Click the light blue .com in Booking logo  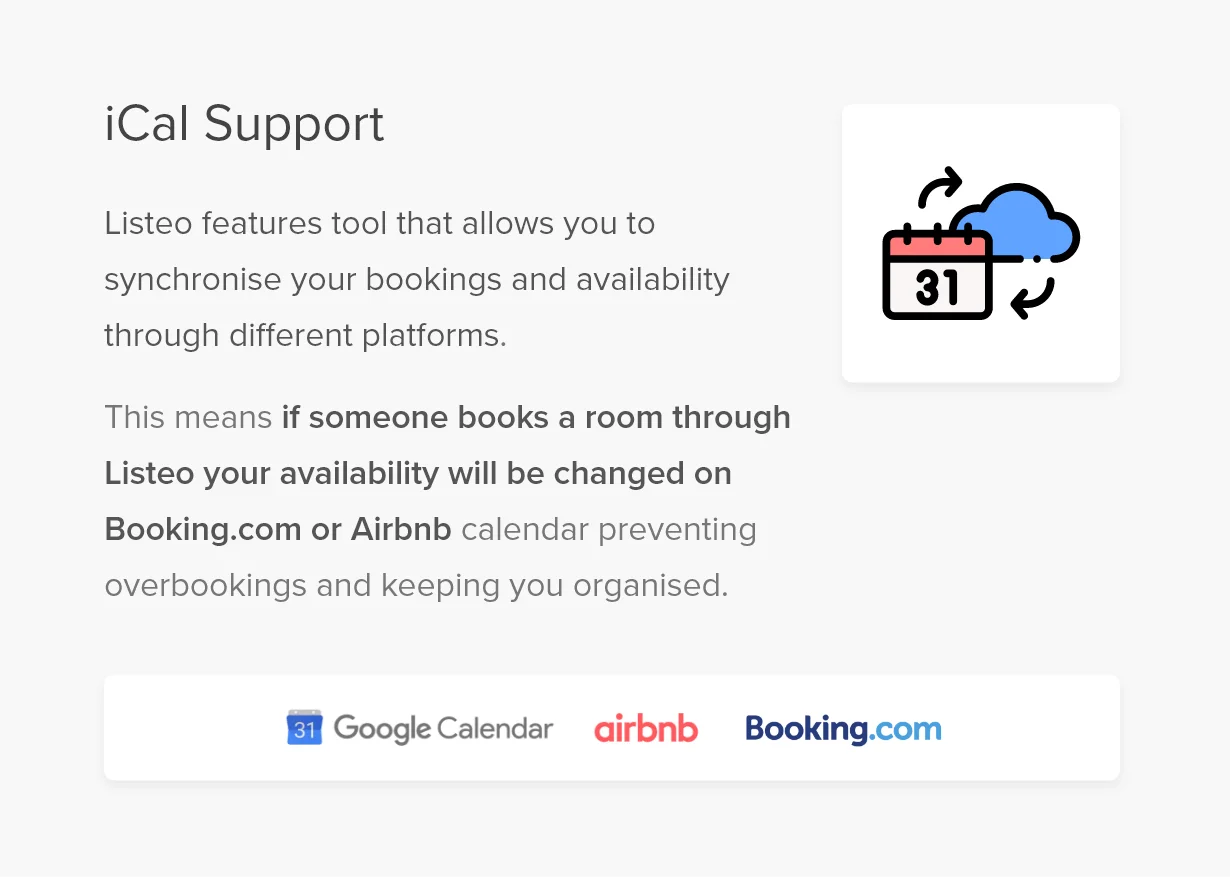pos(905,728)
